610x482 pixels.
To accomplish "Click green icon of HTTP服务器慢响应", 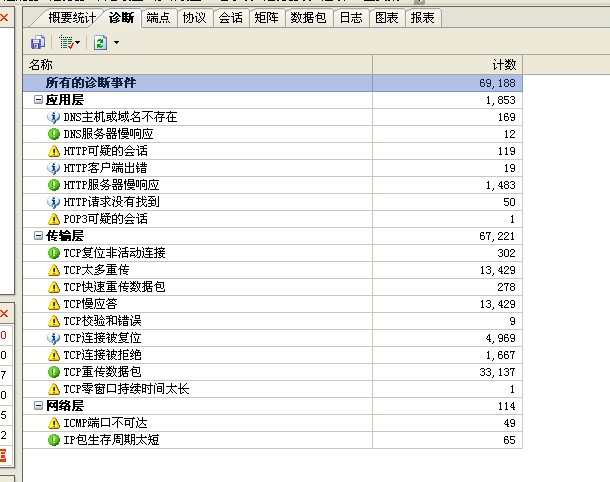I will point(53,185).
